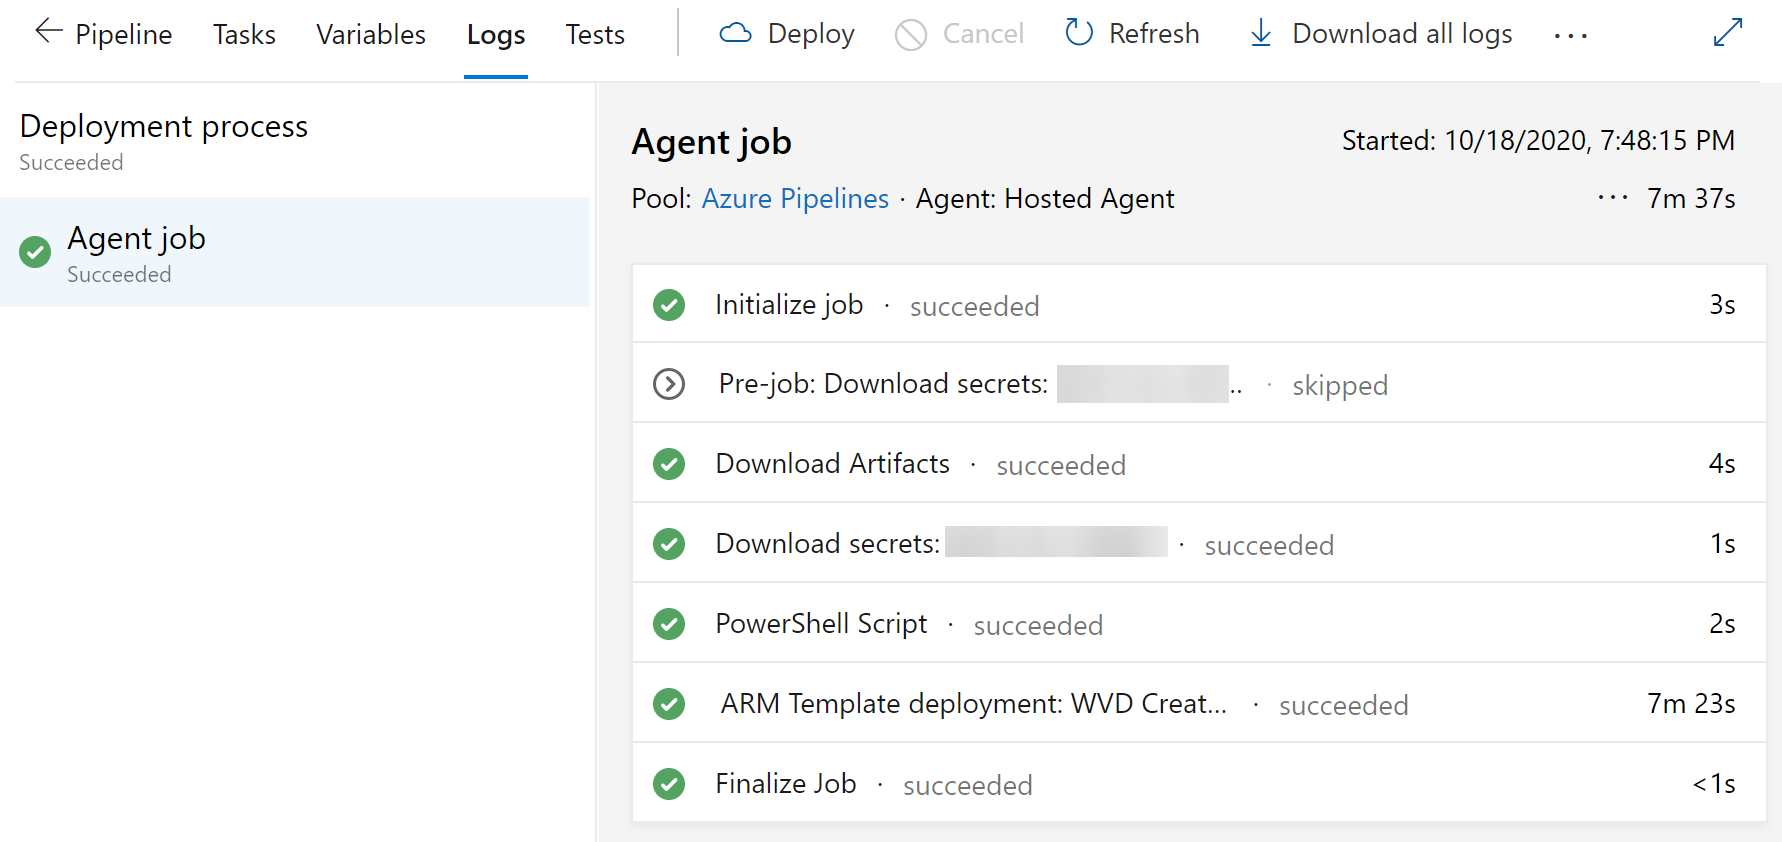
Task: Go to the Tests tab
Action: 595,35
